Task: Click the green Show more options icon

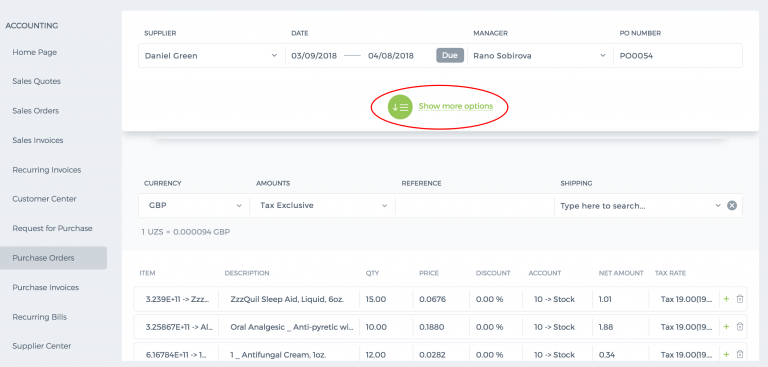Action: (400, 107)
